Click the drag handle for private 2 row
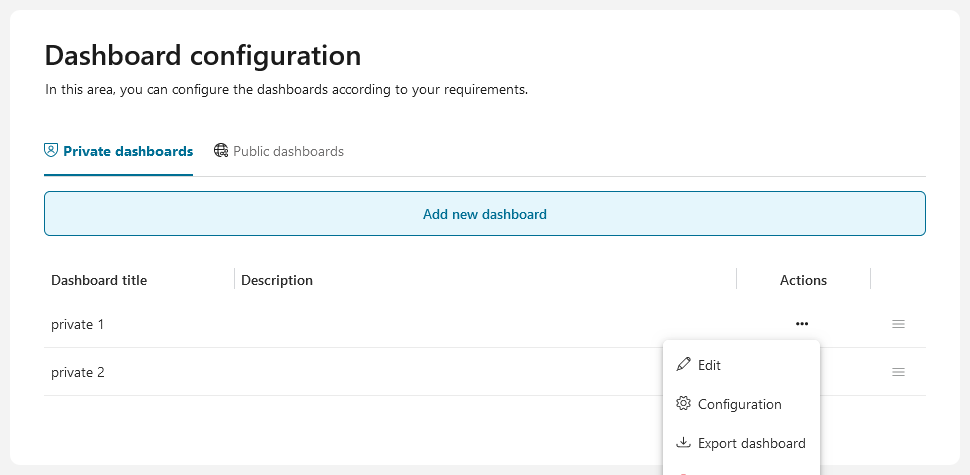The width and height of the screenshot is (970, 475). tap(898, 372)
